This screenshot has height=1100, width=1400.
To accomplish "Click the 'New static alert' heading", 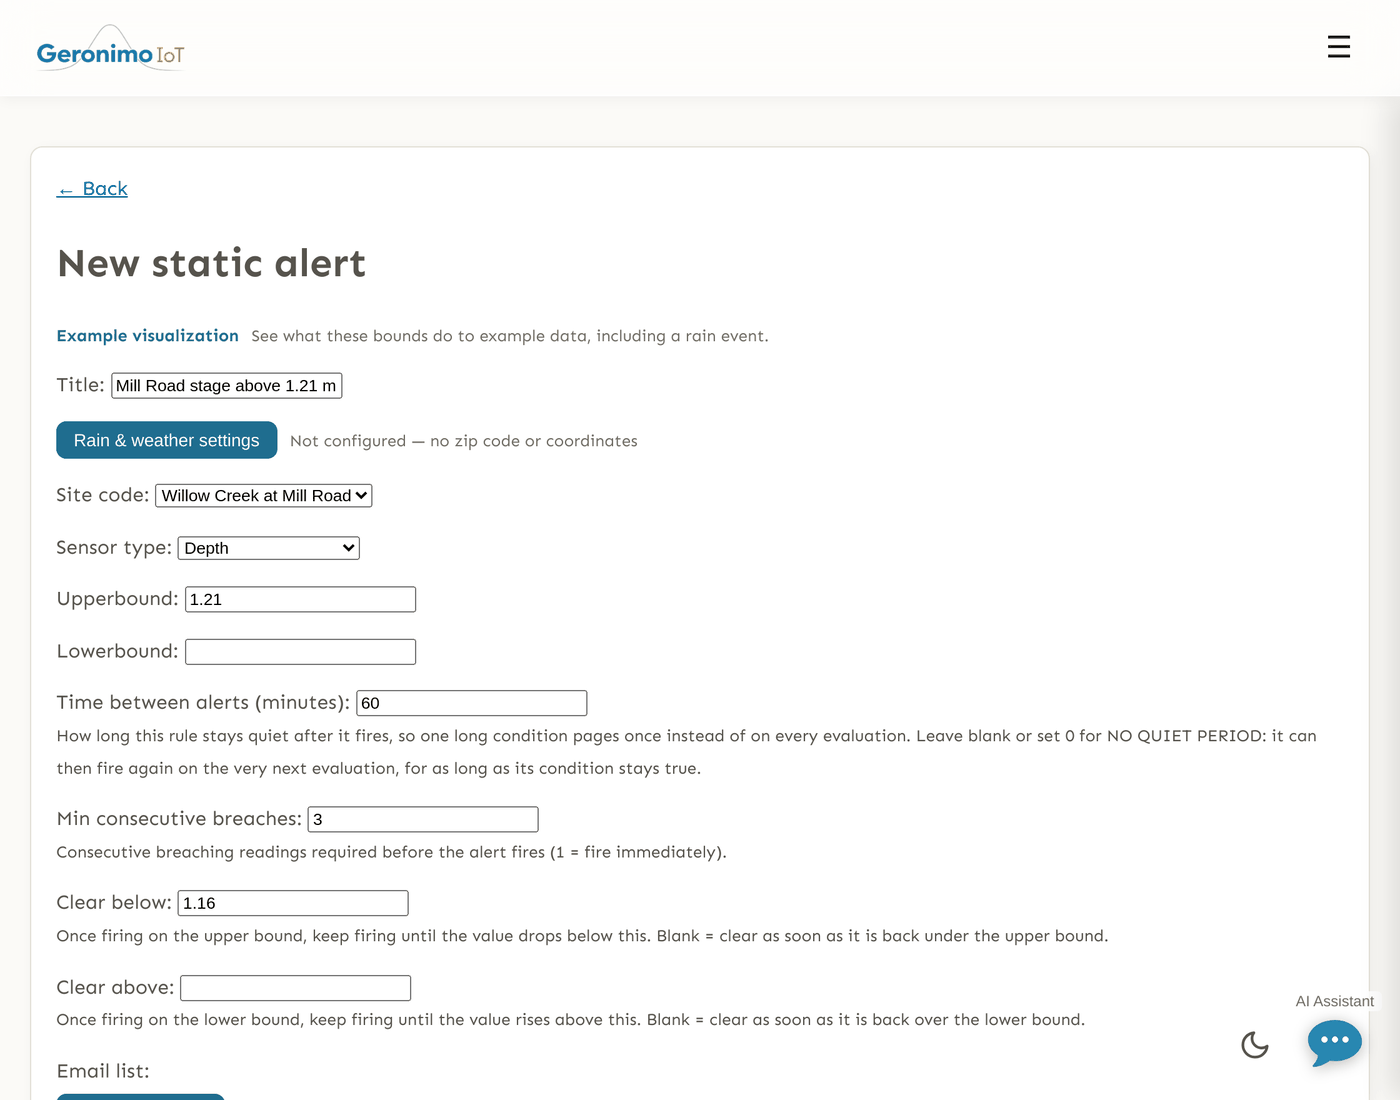I will (x=212, y=263).
